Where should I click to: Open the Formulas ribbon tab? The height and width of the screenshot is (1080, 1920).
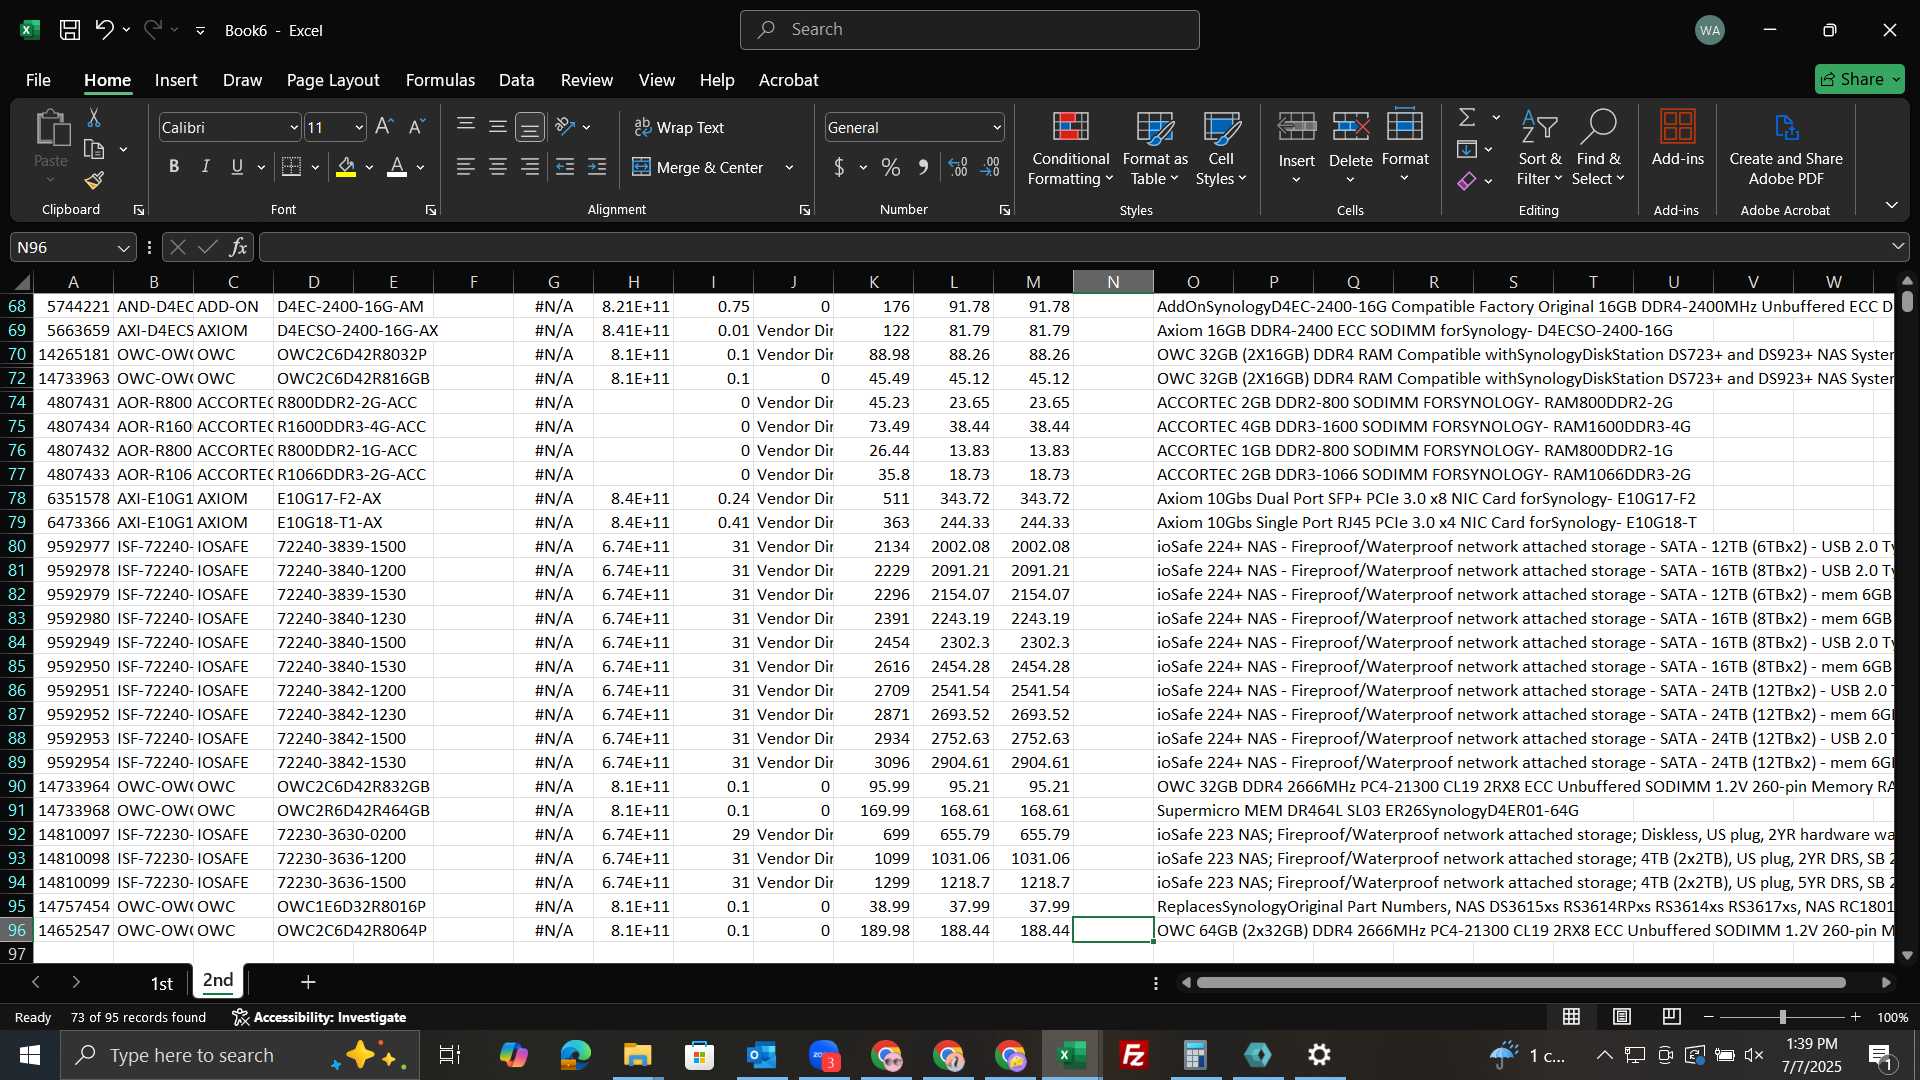coord(440,80)
